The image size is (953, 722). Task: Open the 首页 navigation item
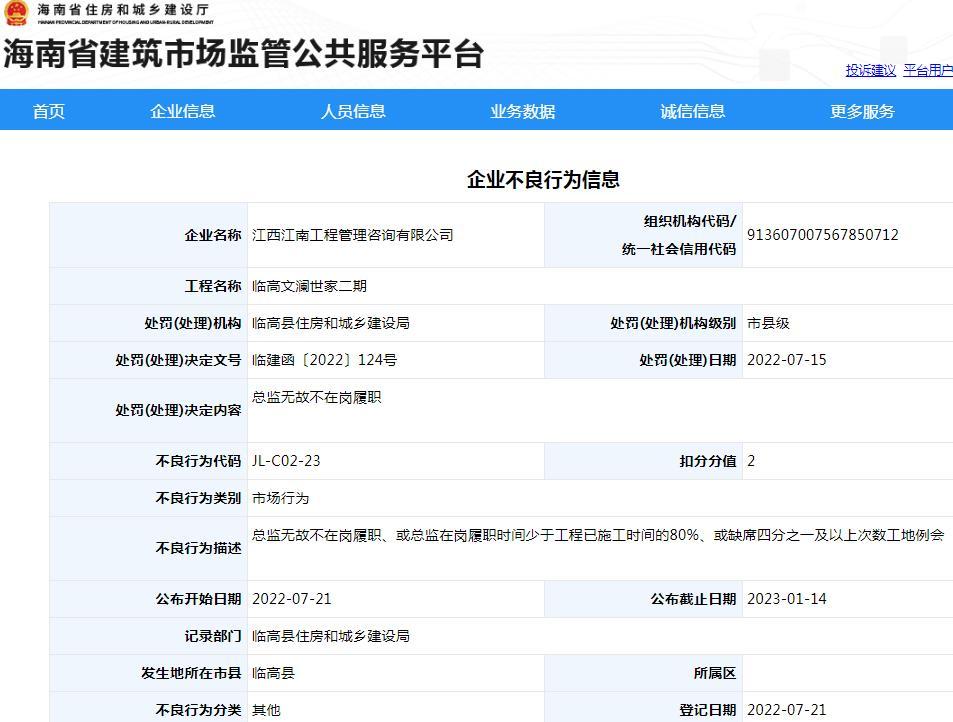49,111
